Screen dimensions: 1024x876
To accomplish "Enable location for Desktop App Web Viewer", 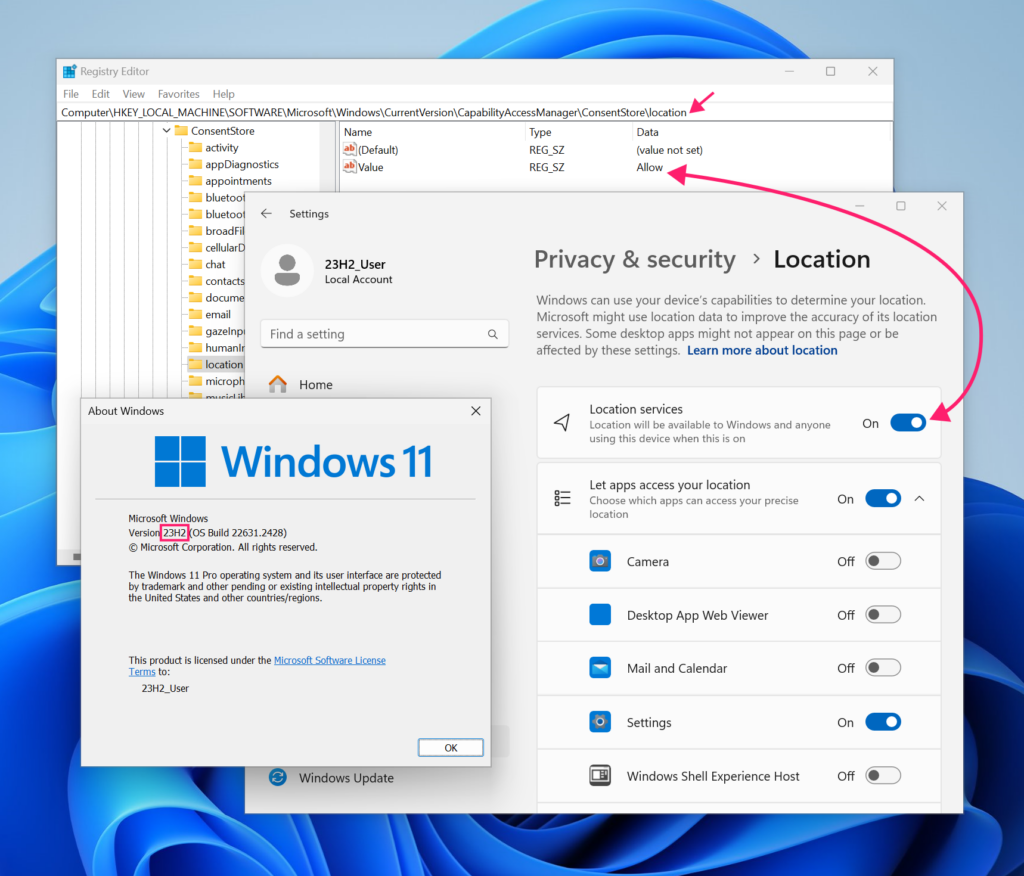I will [x=883, y=615].
